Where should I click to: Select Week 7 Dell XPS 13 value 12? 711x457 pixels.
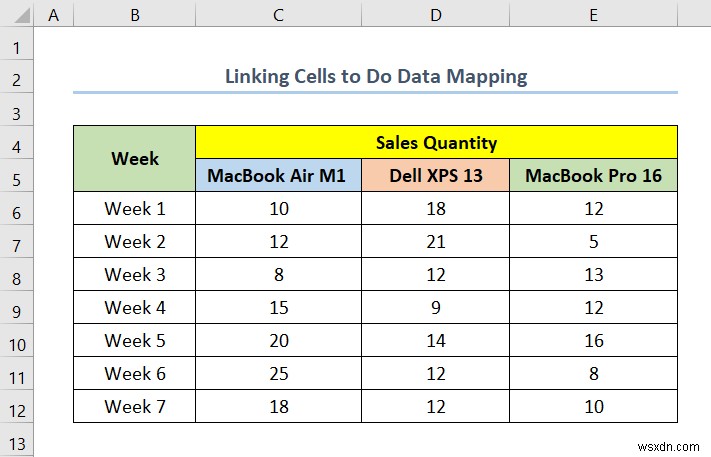point(435,407)
